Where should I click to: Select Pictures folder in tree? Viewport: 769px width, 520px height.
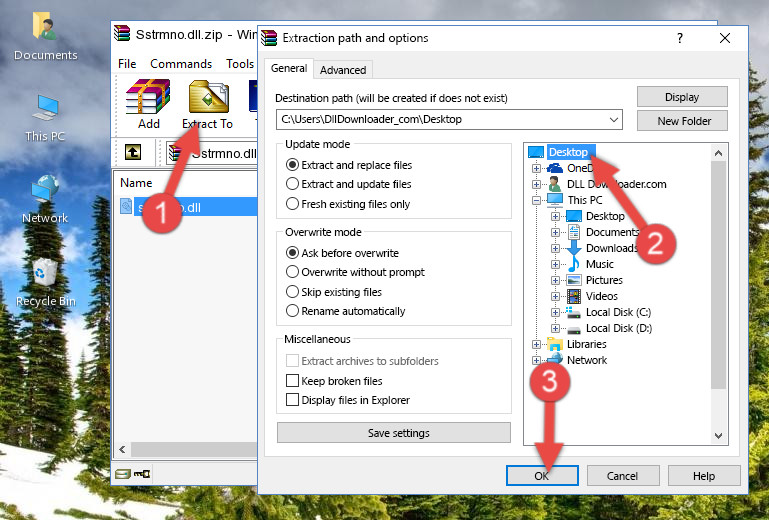point(604,280)
